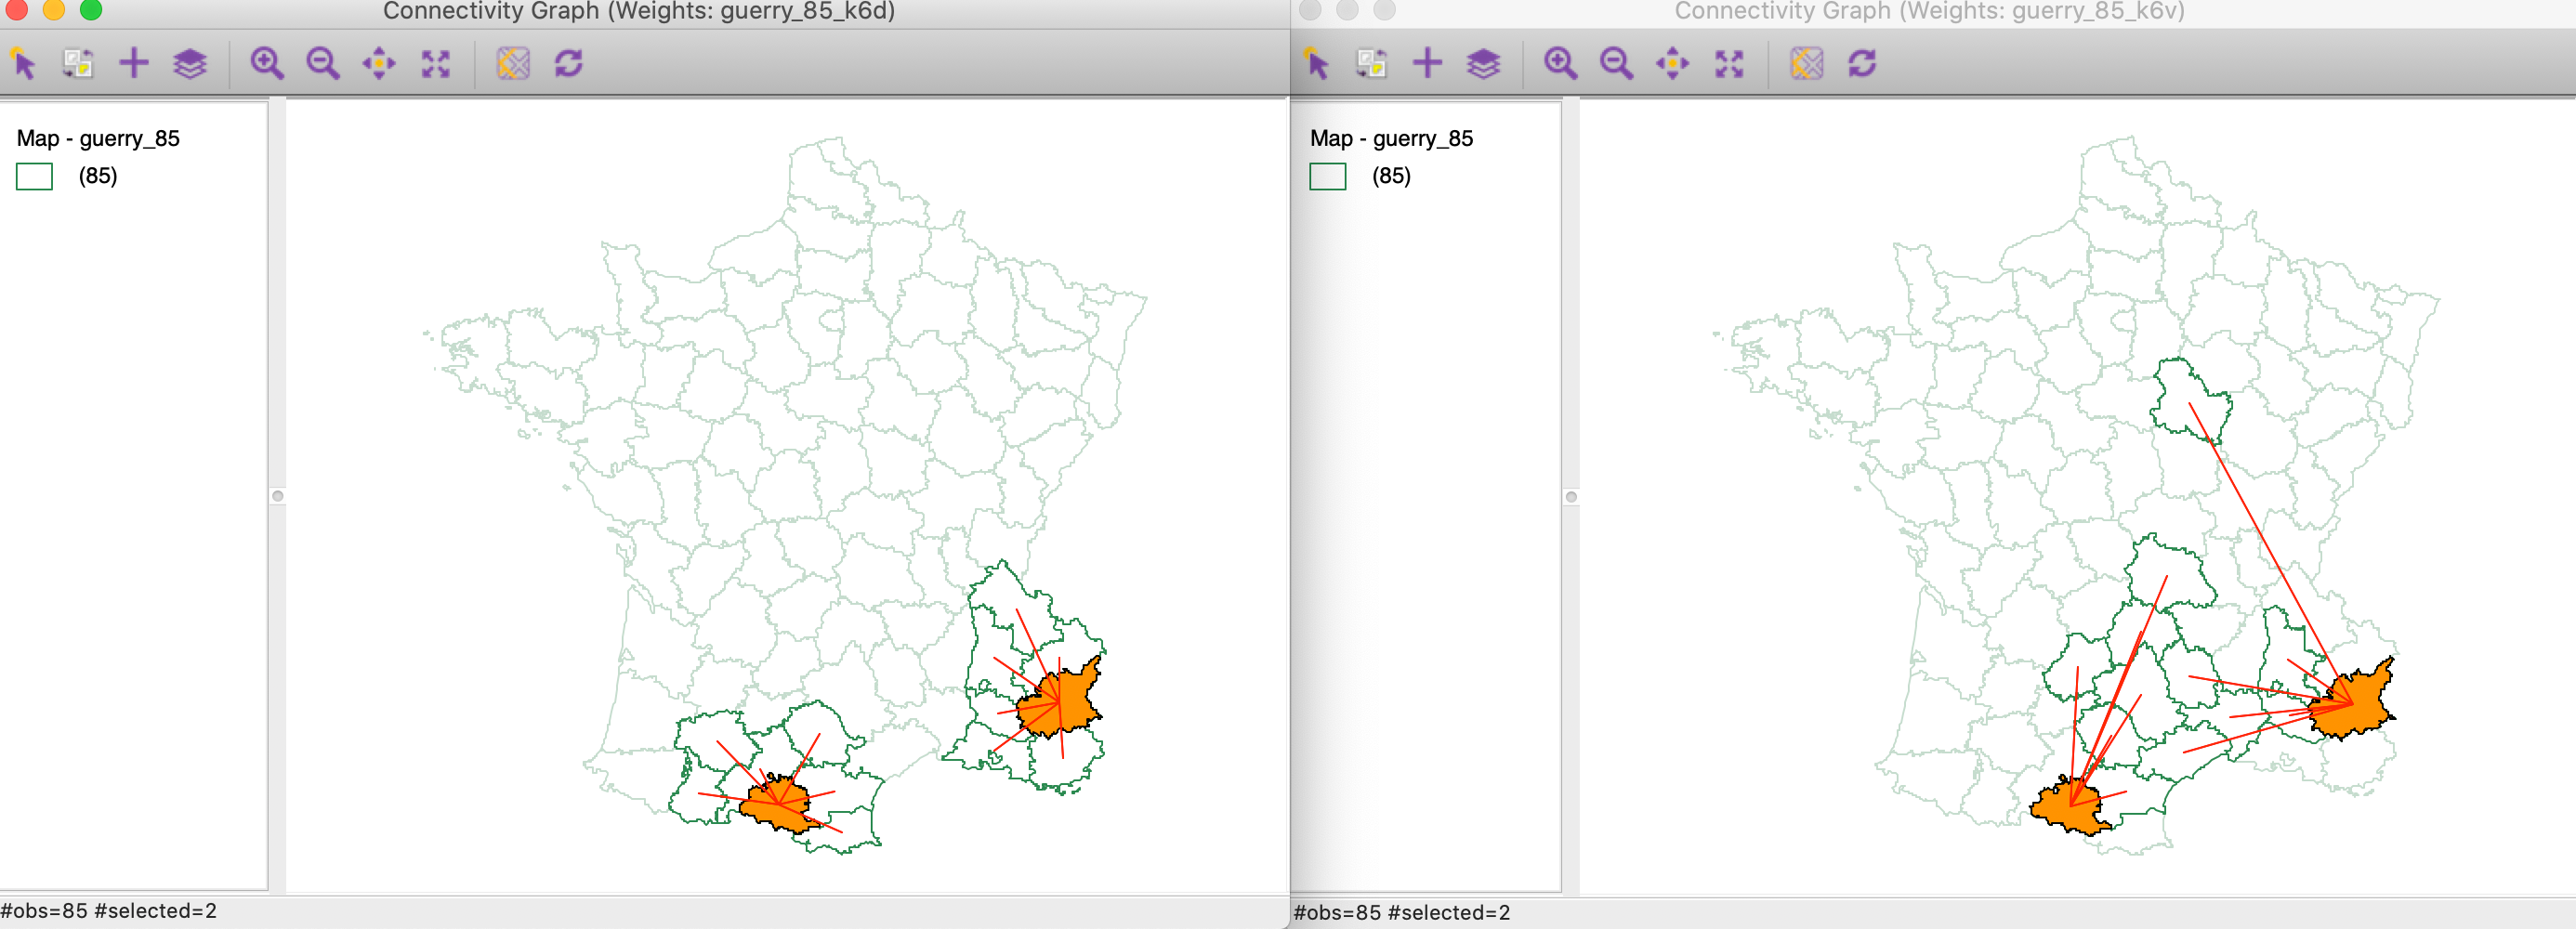Click Invert Selection icon in k6d window
The image size is (2576, 929).
78,64
